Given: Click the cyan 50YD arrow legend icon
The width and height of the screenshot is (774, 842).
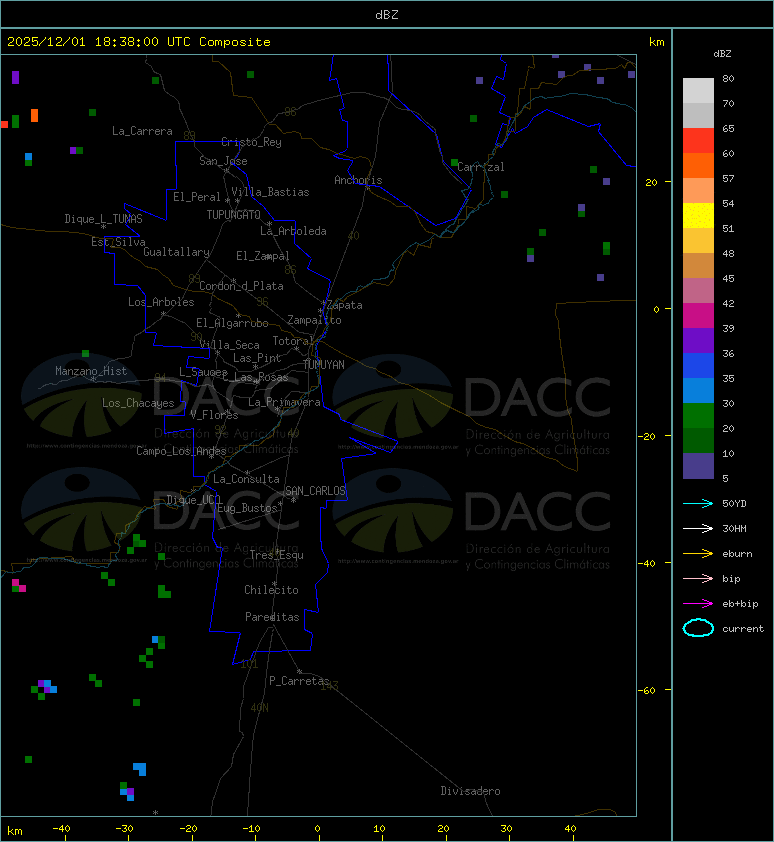Looking at the screenshot, I should [698, 503].
